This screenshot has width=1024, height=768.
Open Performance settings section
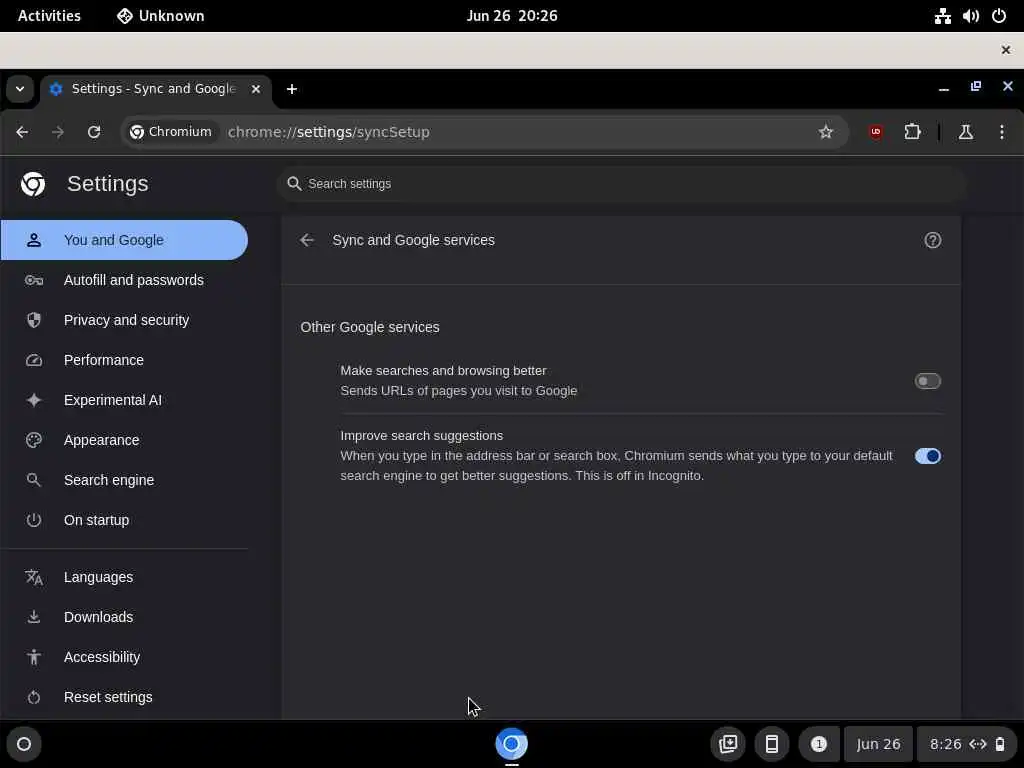point(124,360)
